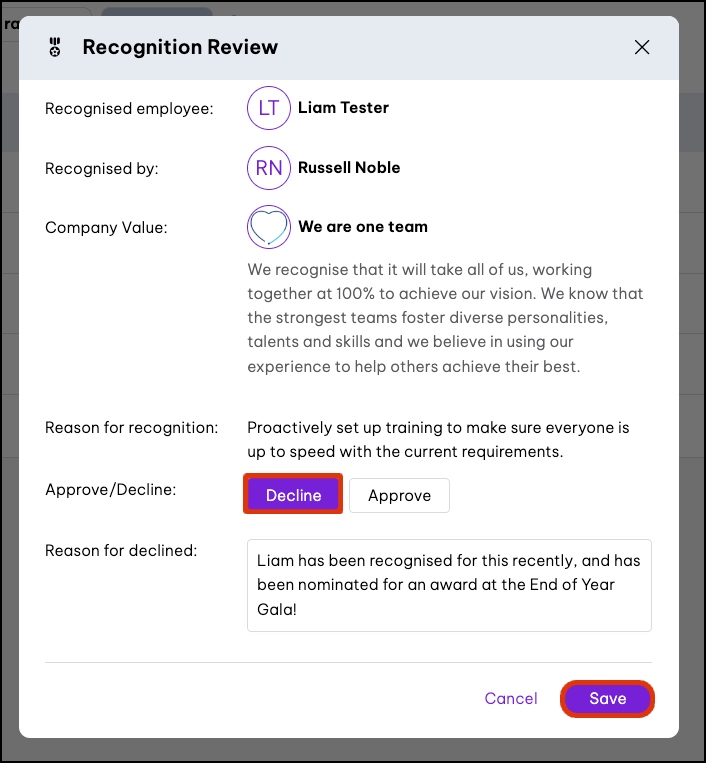Click the Recognition Review title text
Screen dimensions: 706x763
click(x=180, y=47)
